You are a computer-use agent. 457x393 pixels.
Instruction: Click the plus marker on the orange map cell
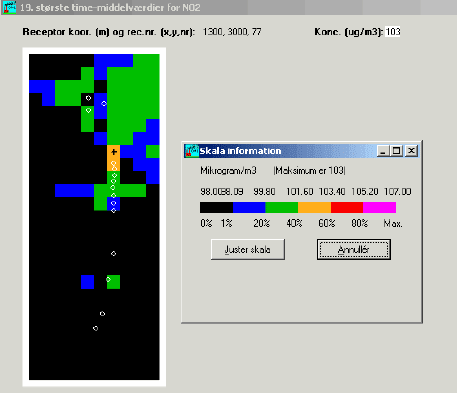click(x=114, y=152)
